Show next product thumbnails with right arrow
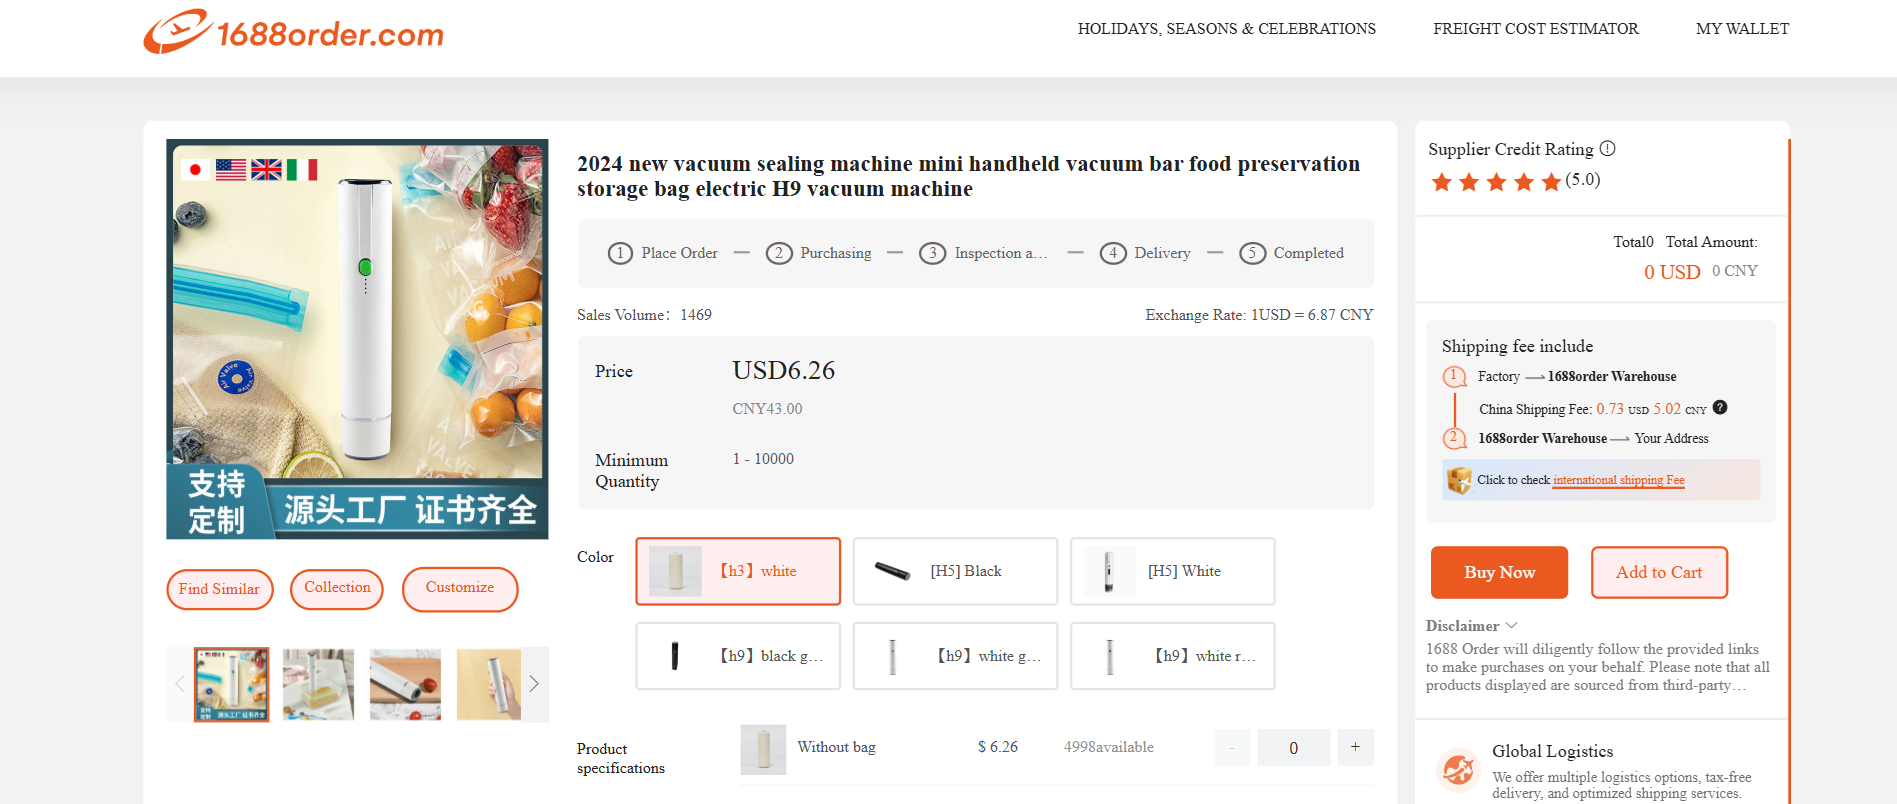 534,684
